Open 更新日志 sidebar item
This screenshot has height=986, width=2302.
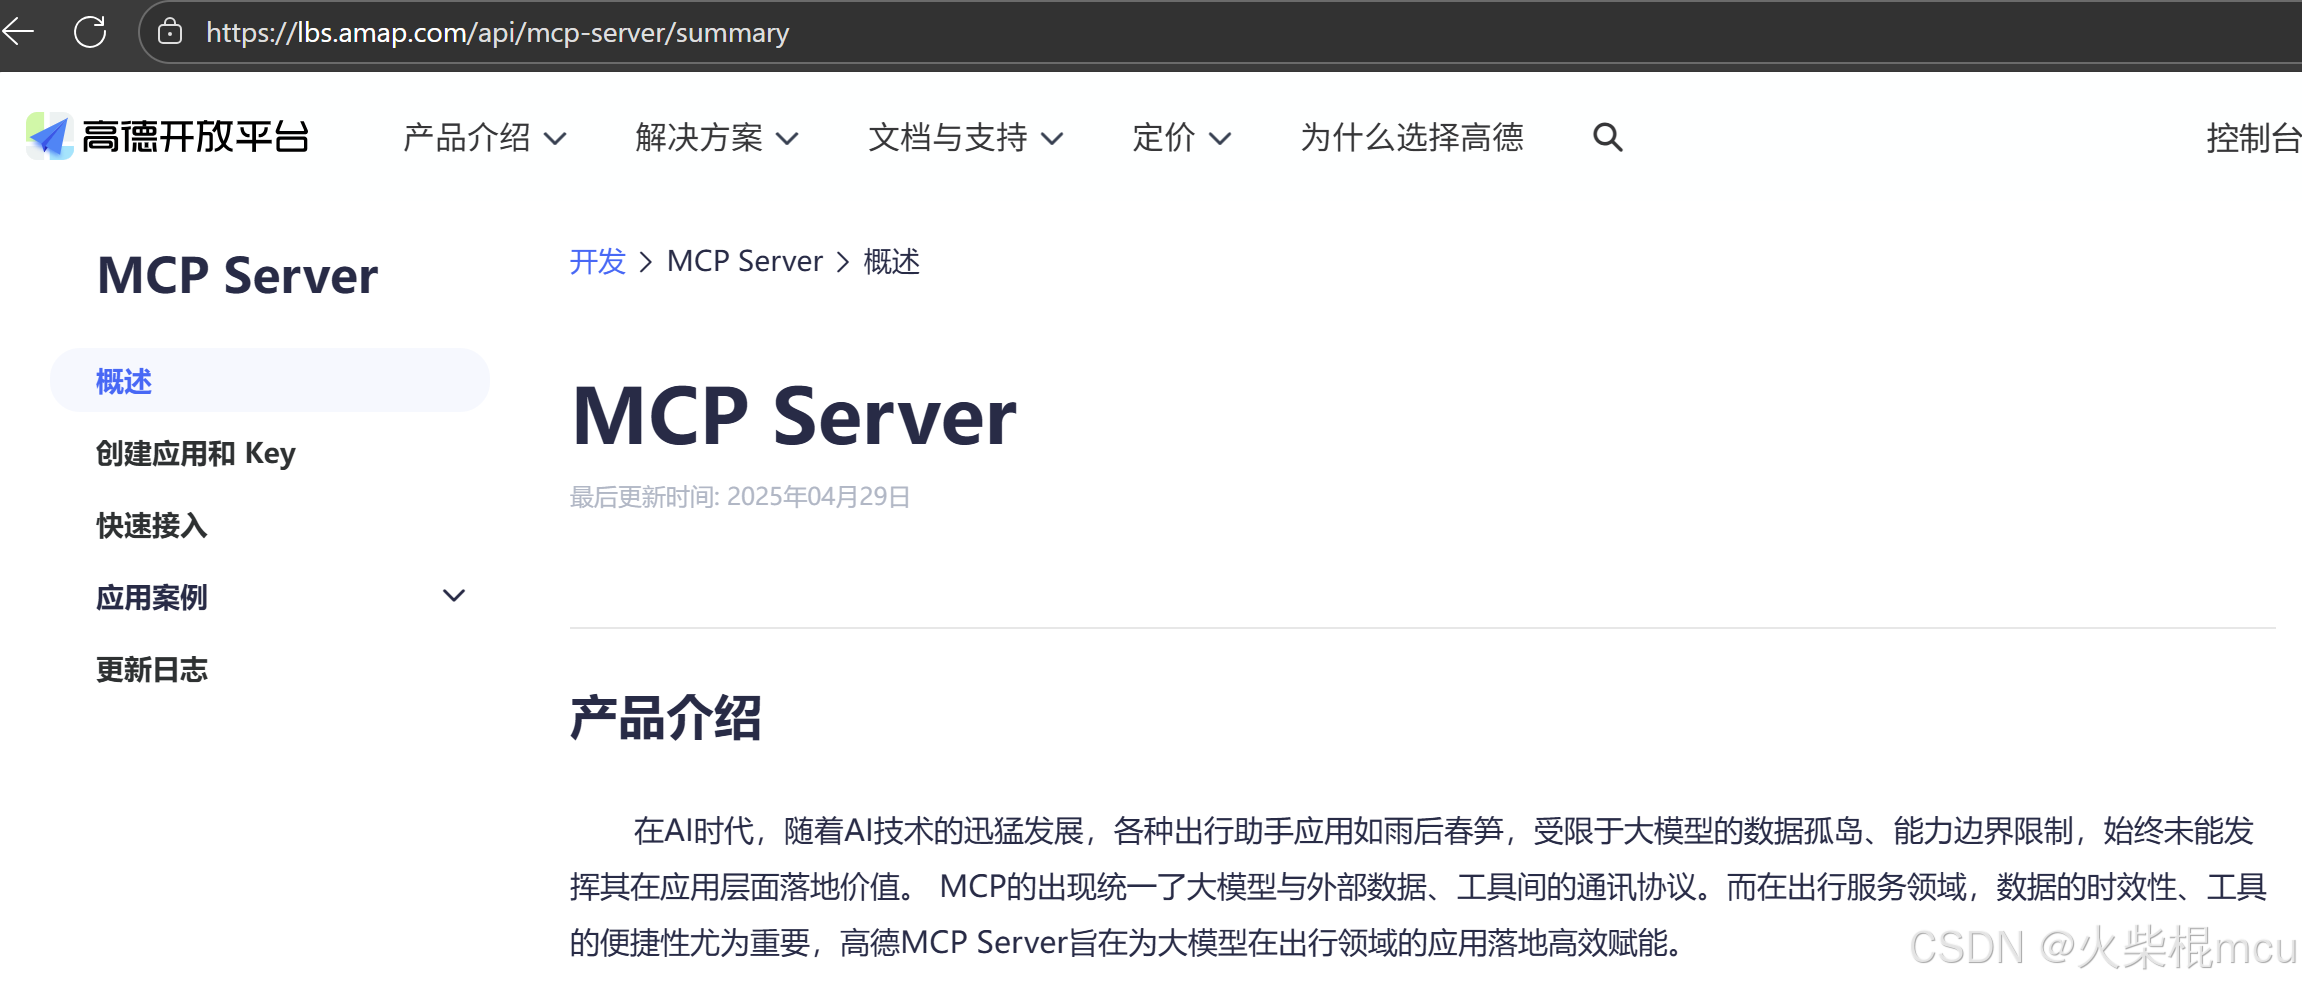152,670
